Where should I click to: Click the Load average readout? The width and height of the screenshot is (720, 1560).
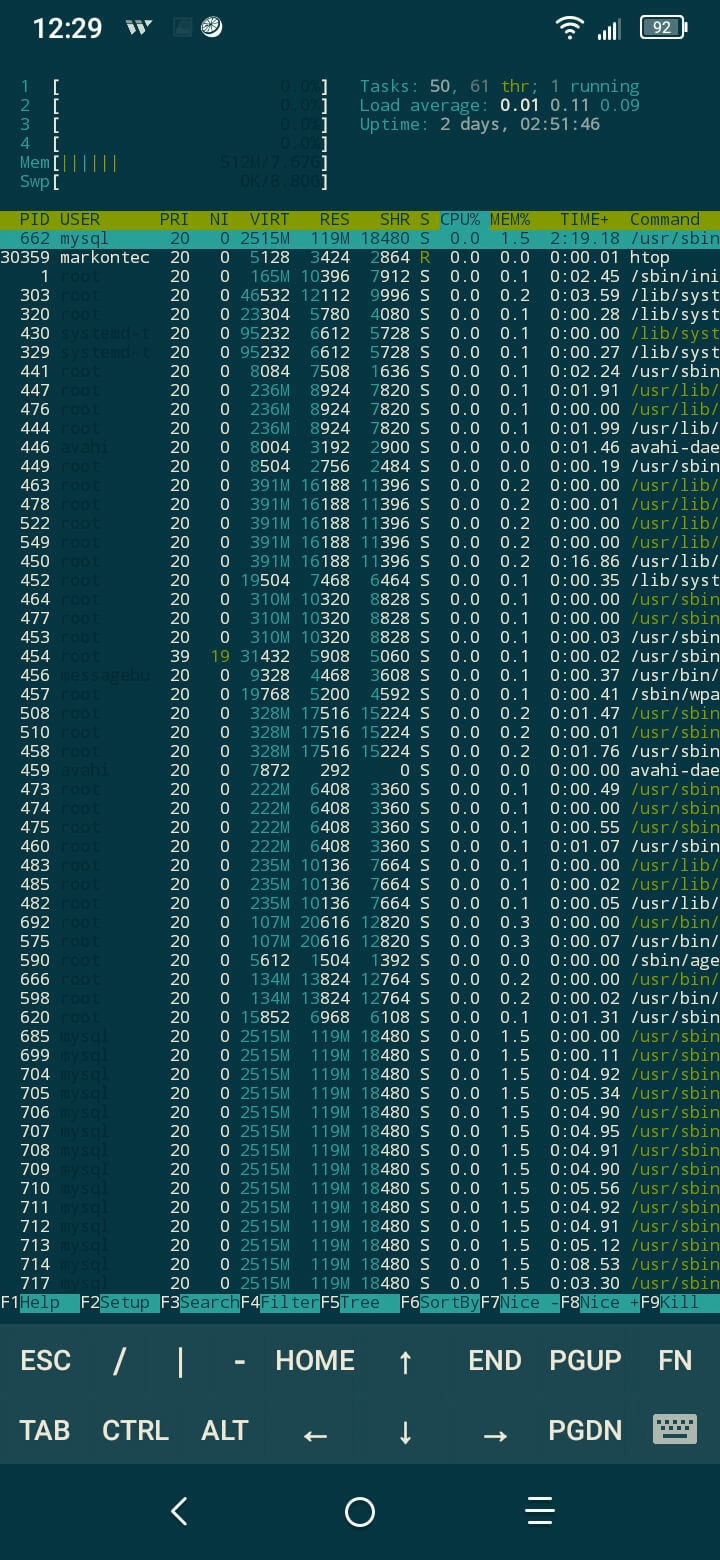point(500,106)
